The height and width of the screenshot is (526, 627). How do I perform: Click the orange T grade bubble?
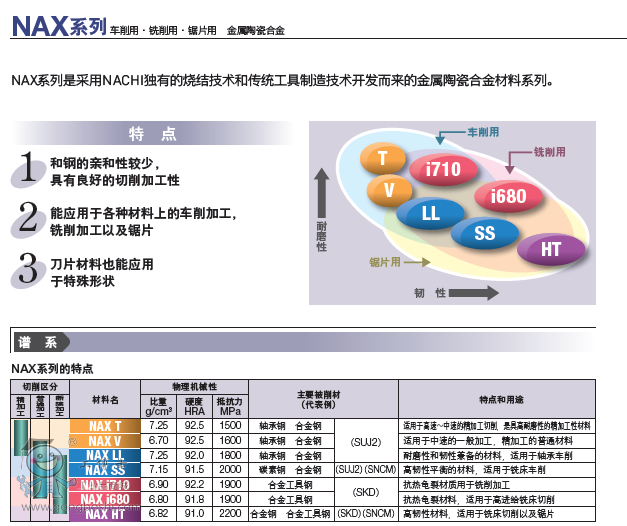(383, 158)
